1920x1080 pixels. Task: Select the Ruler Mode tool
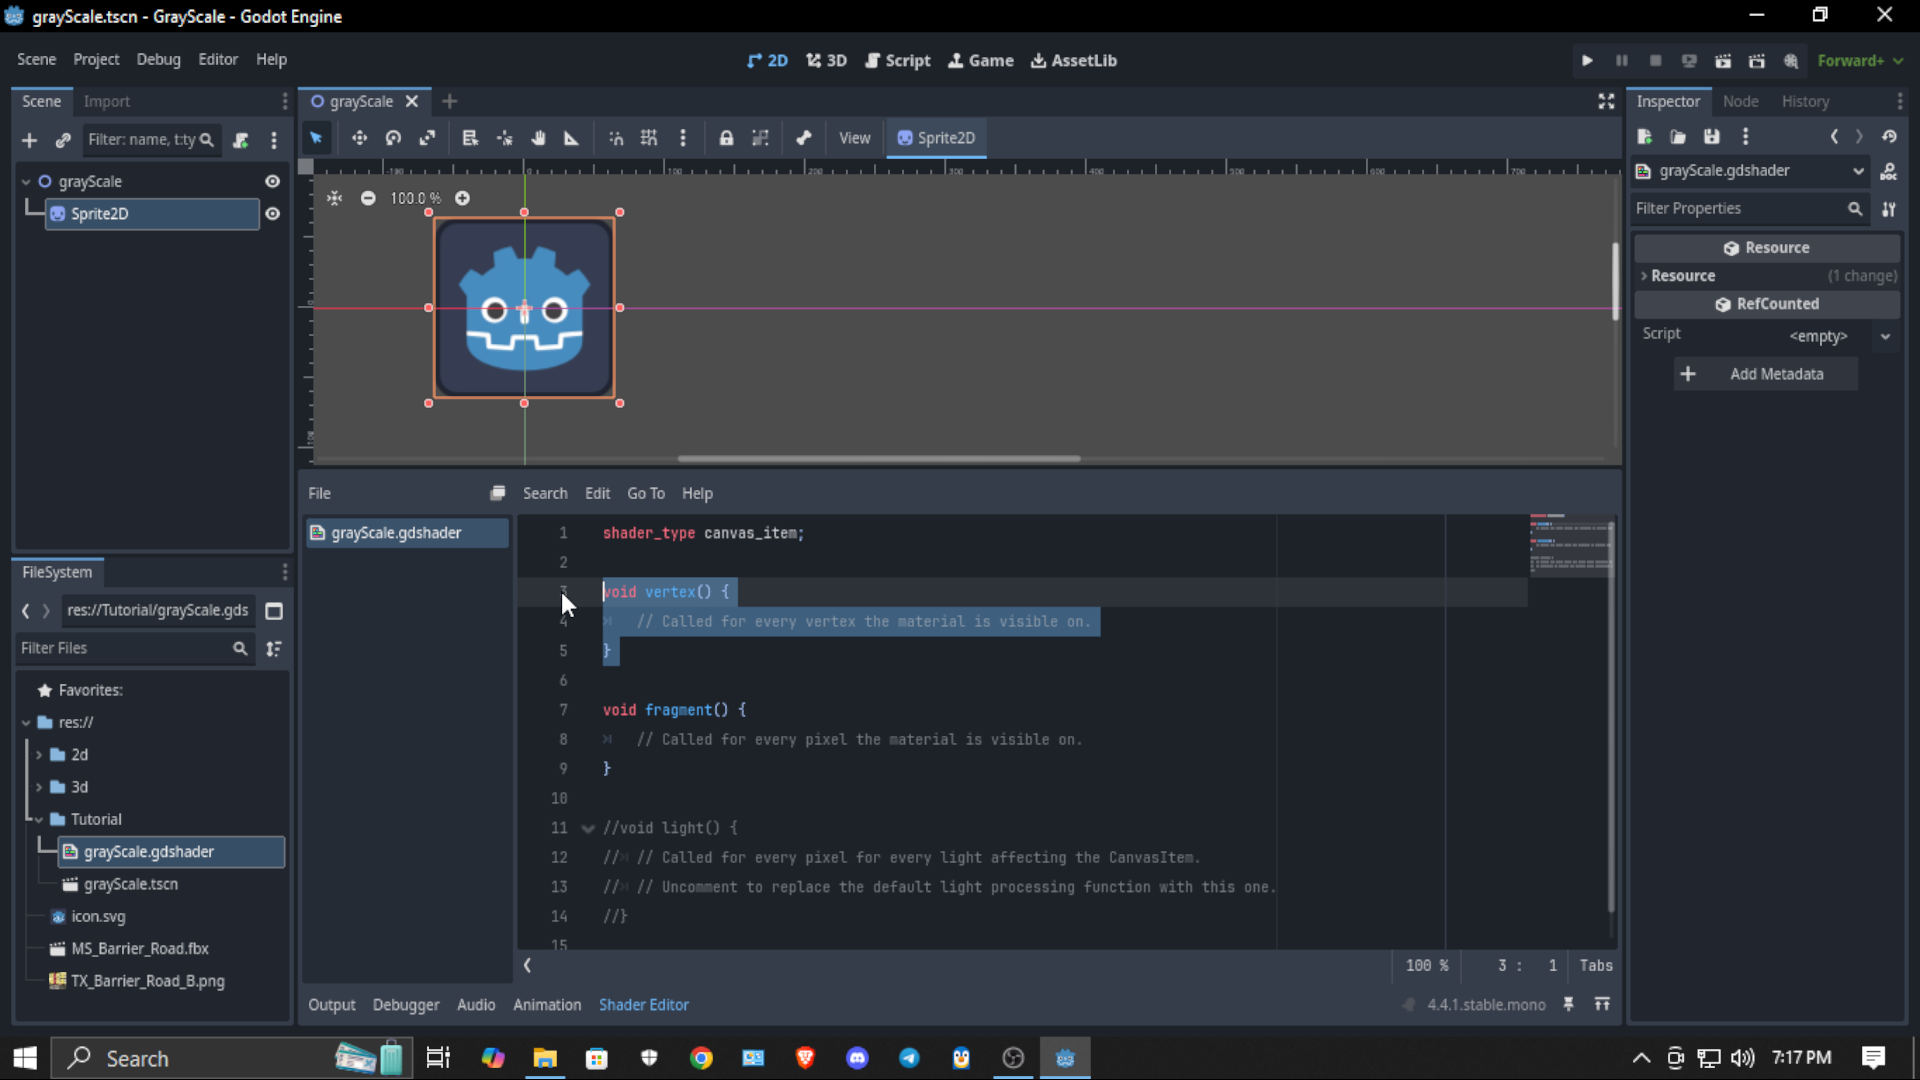(x=571, y=138)
